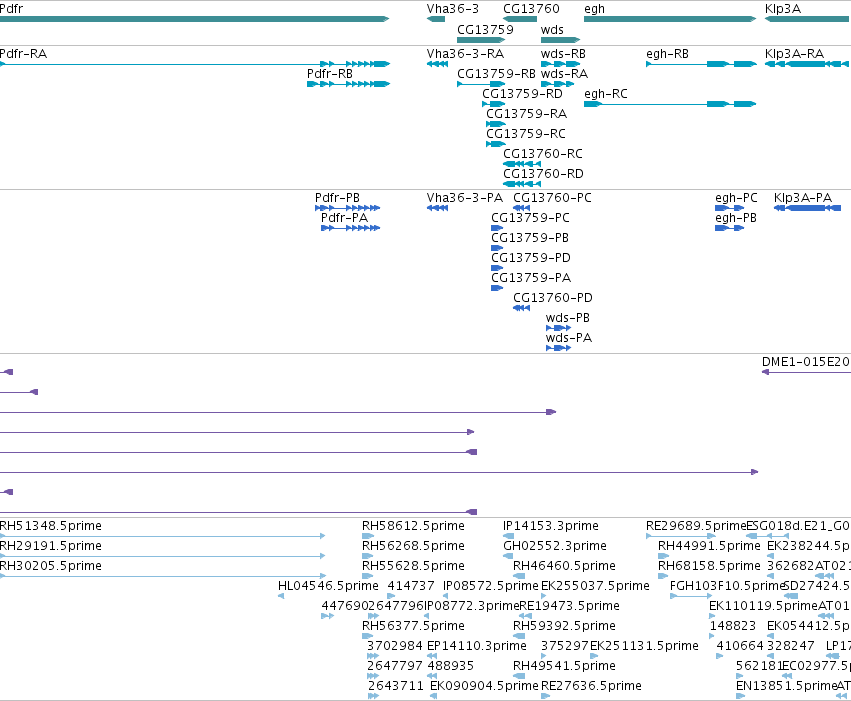Click the RH44991.5prime EST label
Screen dimensions: 851x701
tap(709, 546)
